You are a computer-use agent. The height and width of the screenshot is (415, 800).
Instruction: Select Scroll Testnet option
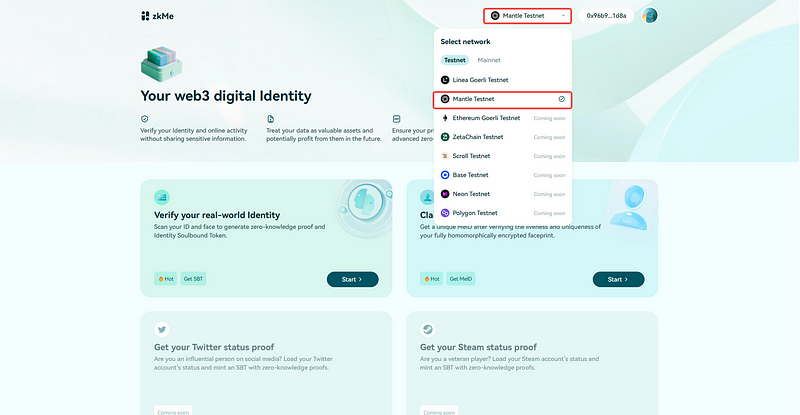(503, 156)
